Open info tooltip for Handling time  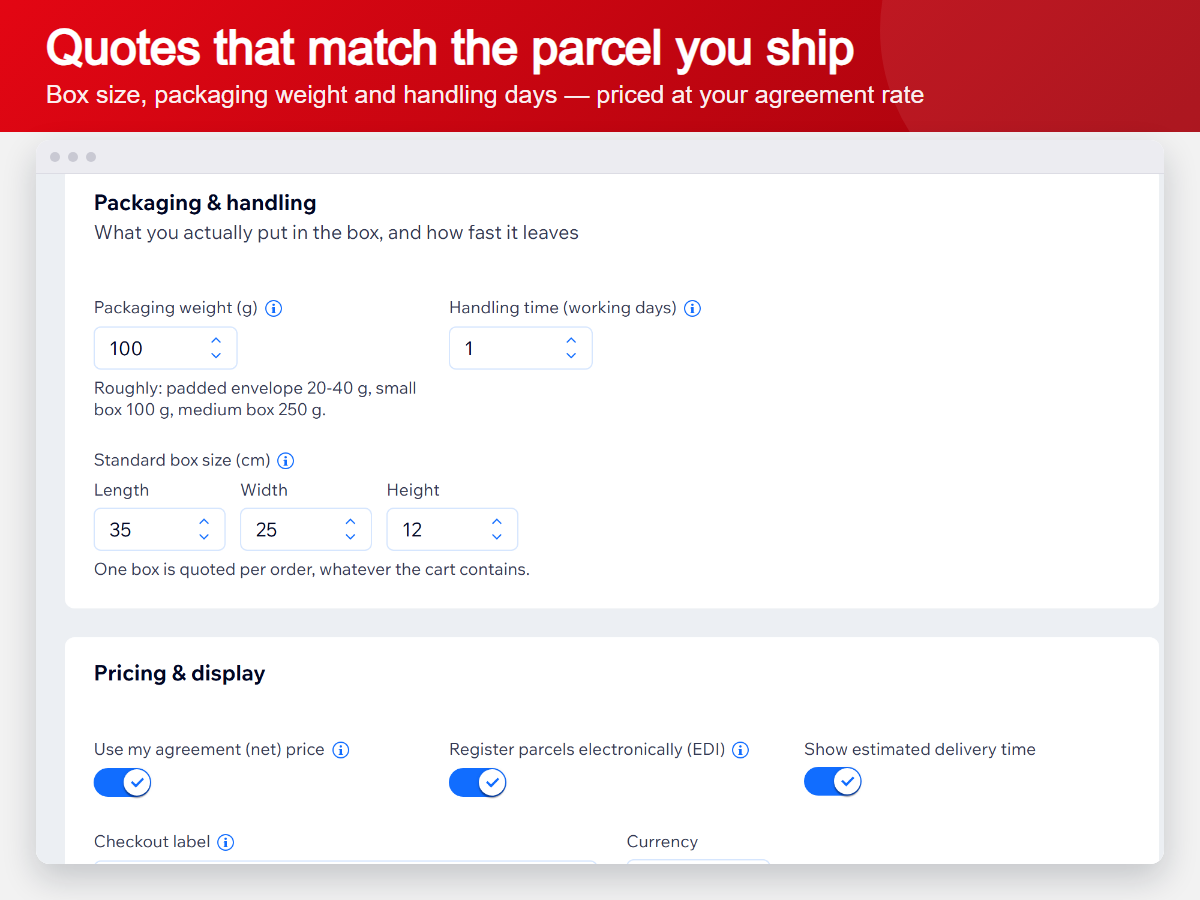(692, 308)
